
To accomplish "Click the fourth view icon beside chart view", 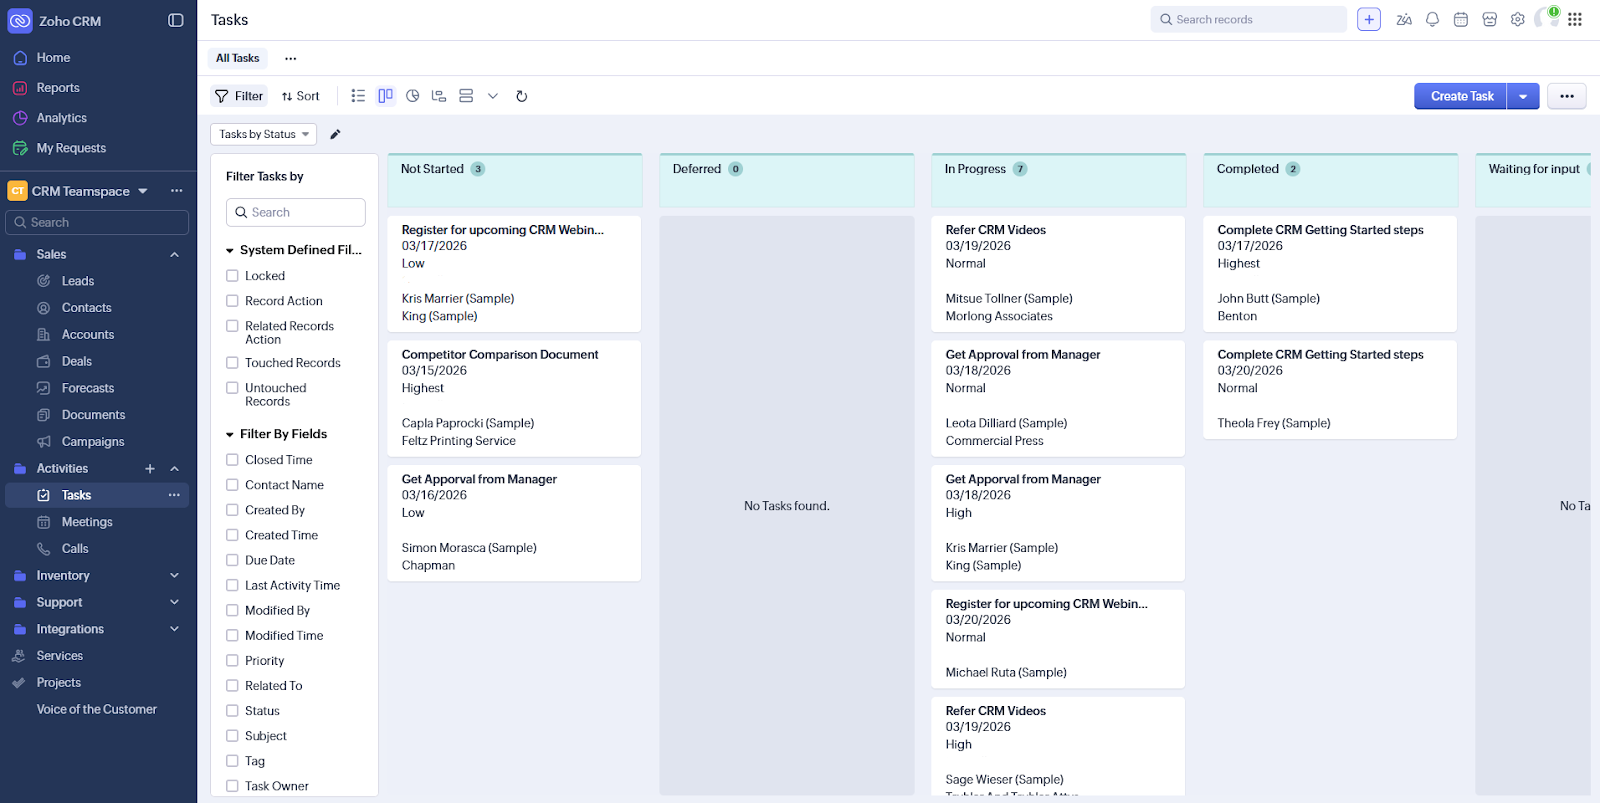I will click(x=439, y=96).
